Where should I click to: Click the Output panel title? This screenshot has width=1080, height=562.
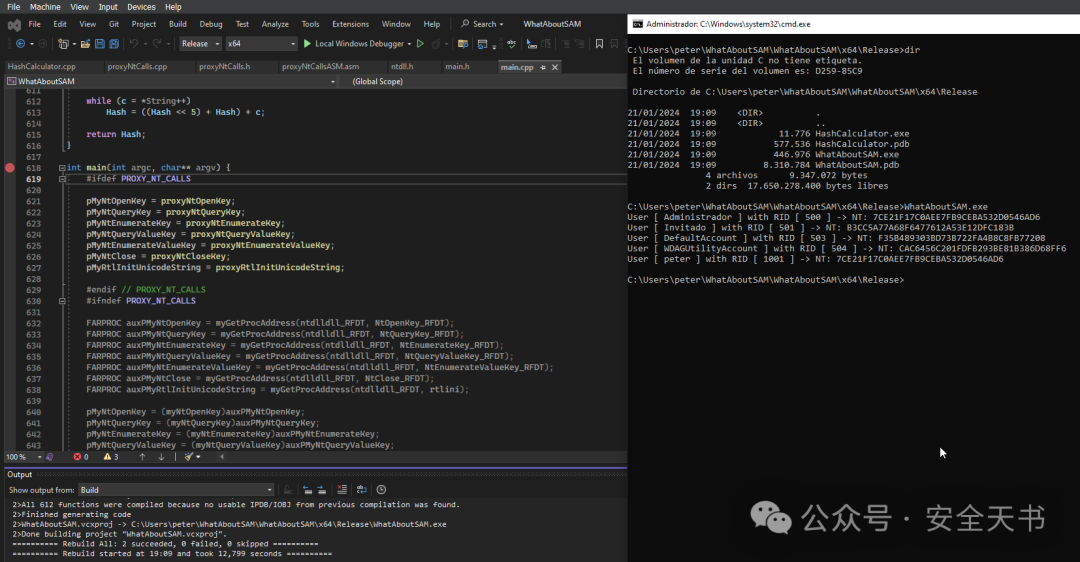[19, 475]
